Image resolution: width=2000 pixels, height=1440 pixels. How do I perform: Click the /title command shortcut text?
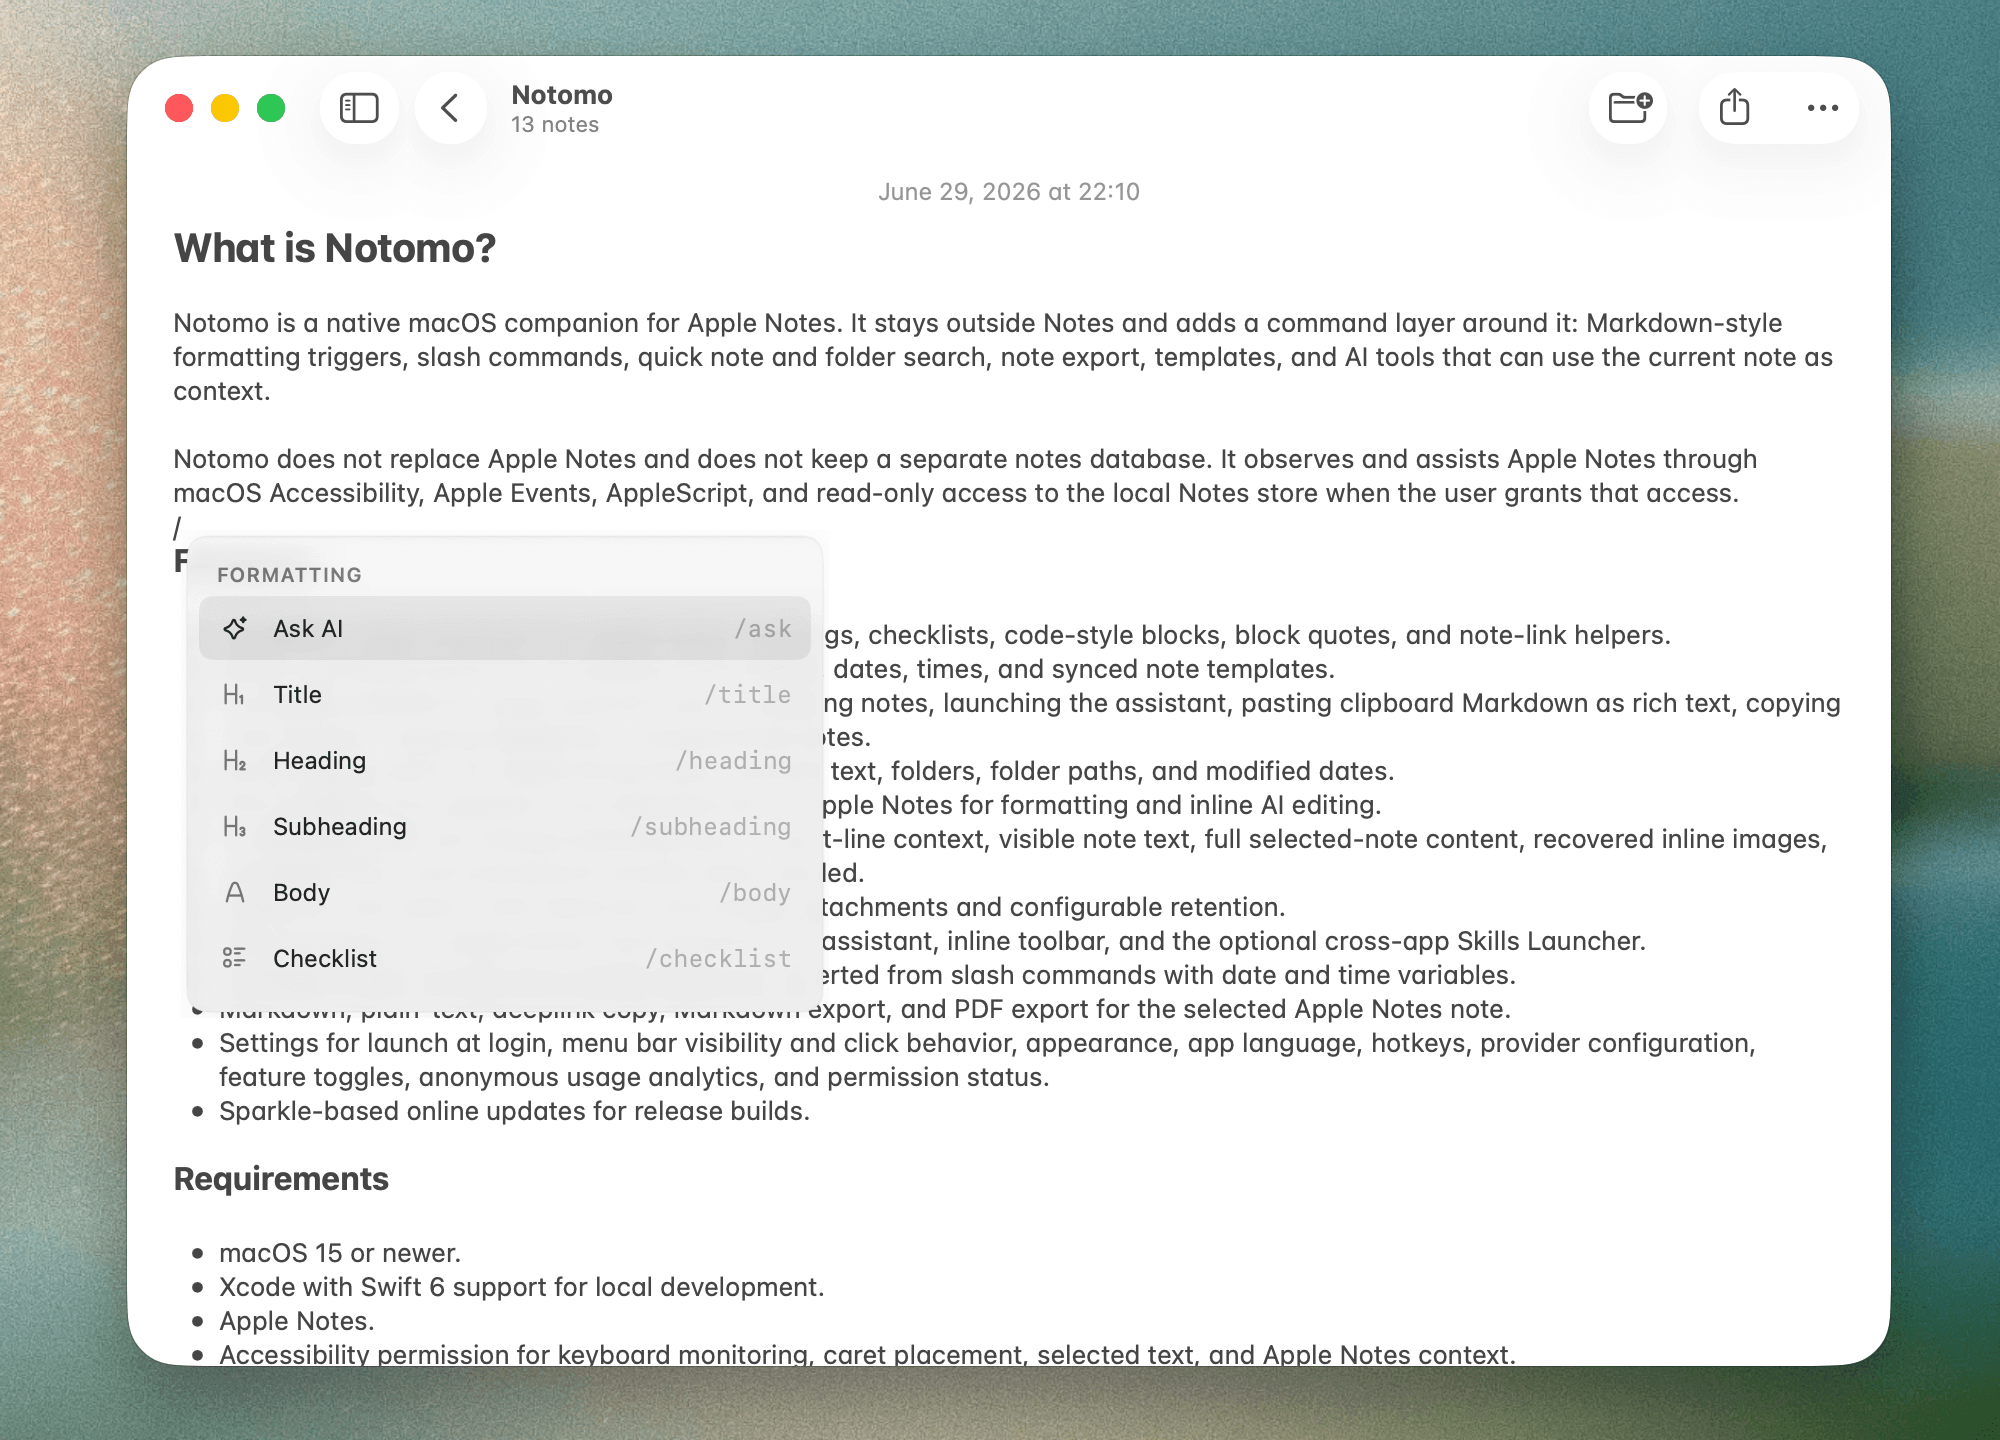click(x=747, y=695)
